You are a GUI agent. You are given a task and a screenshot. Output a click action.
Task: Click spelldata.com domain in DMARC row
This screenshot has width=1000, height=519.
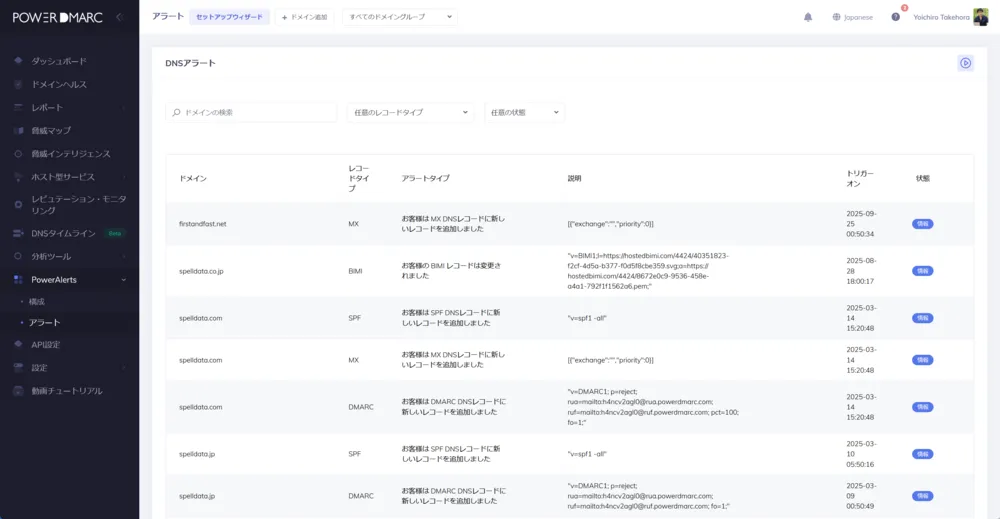(201, 407)
